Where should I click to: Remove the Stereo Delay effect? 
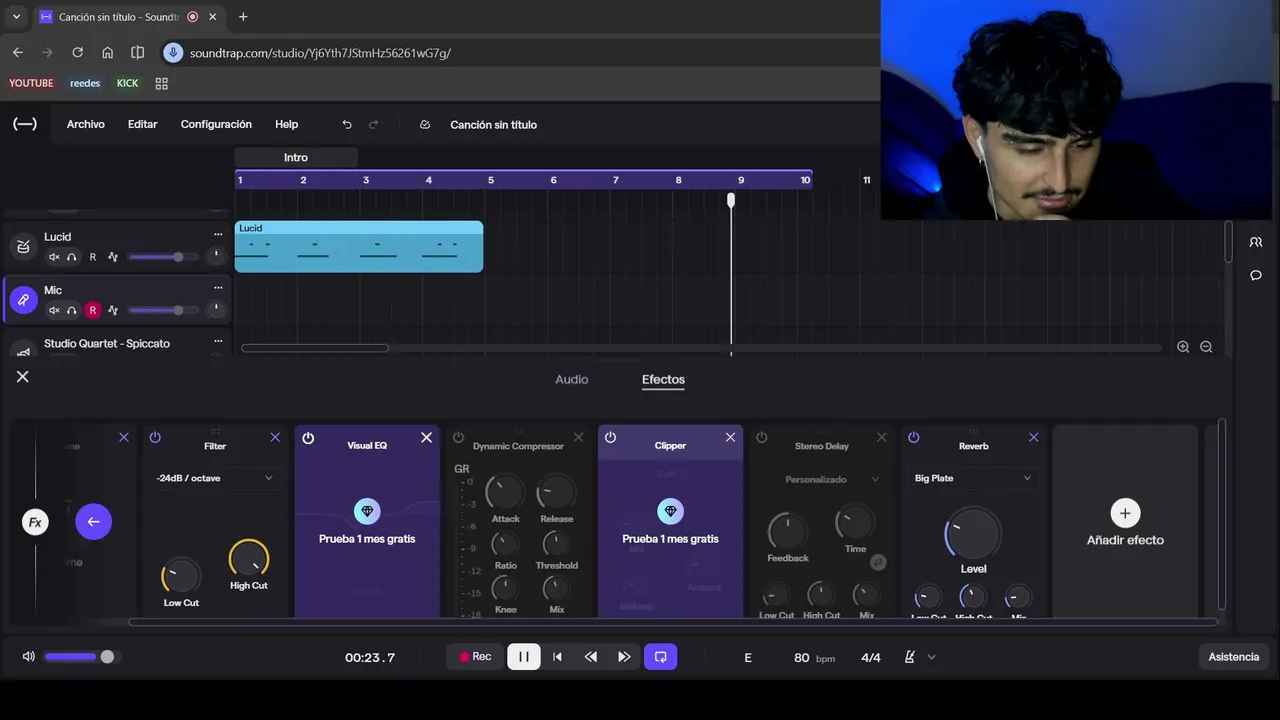[882, 437]
